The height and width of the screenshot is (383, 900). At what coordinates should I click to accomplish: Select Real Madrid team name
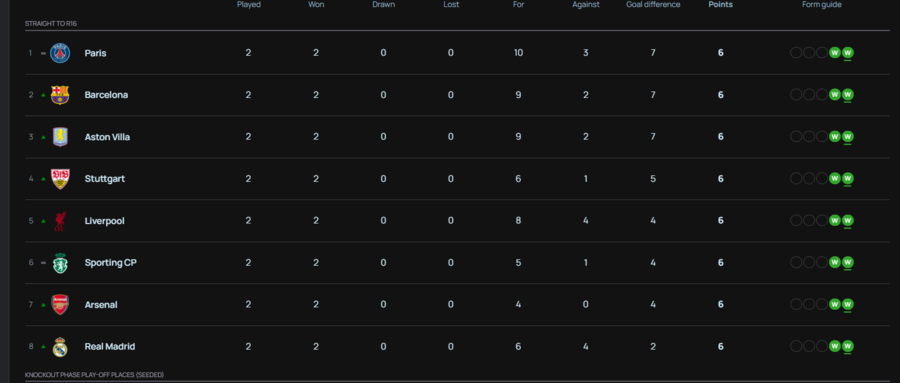coord(110,347)
